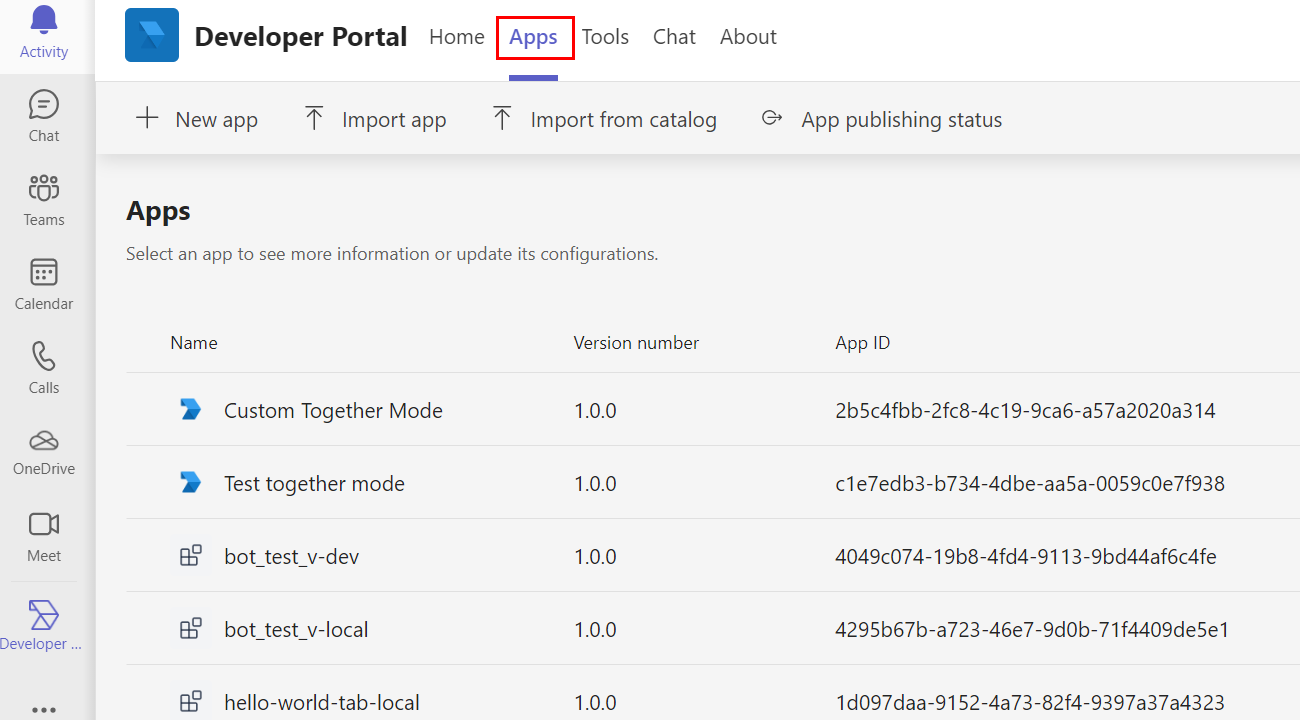Open the Test together mode app
Screen dimensions: 1300x720
[314, 484]
